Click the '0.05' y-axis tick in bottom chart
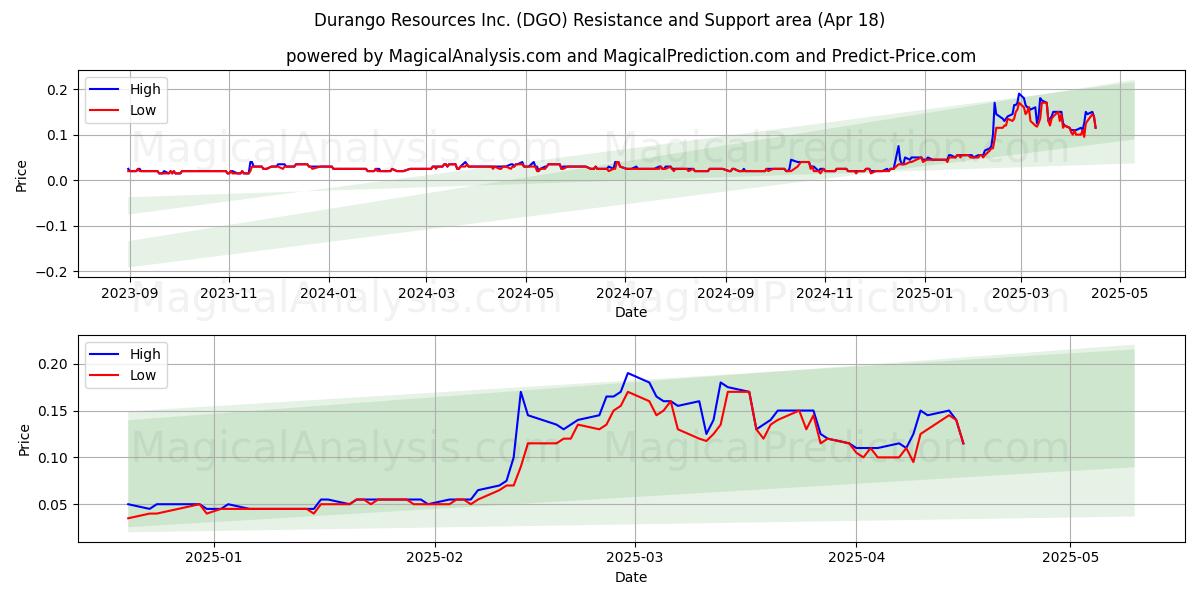The height and width of the screenshot is (600, 1200). click(53, 505)
